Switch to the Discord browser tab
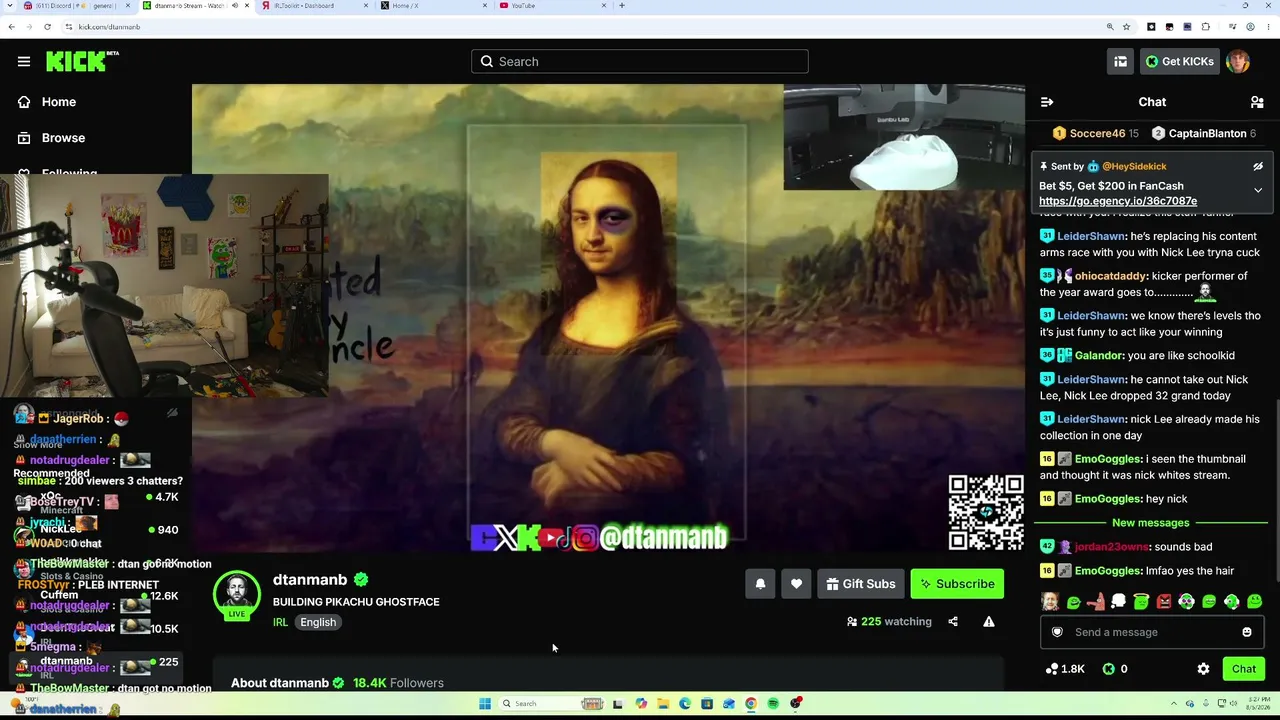Image resolution: width=1280 pixels, height=720 pixels. 75,6
